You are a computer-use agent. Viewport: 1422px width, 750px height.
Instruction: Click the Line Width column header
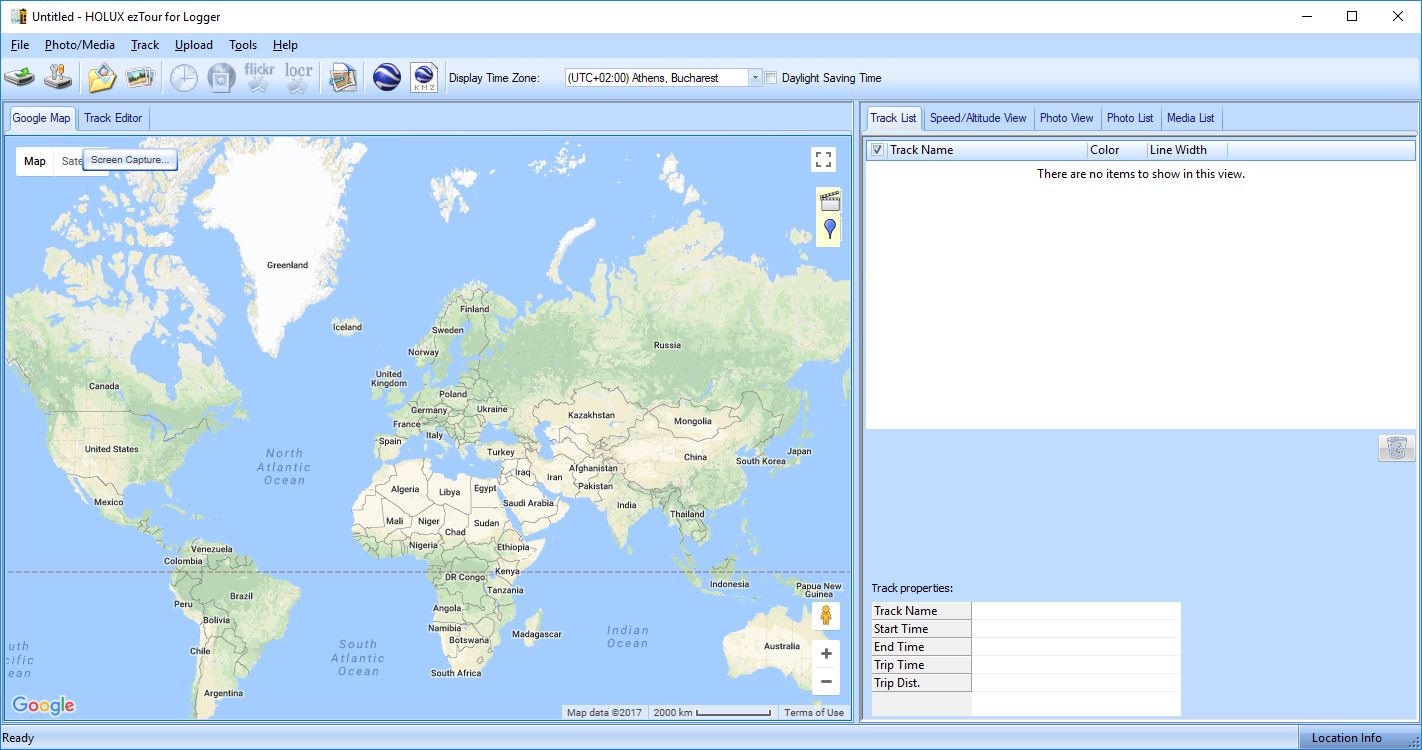1186,150
